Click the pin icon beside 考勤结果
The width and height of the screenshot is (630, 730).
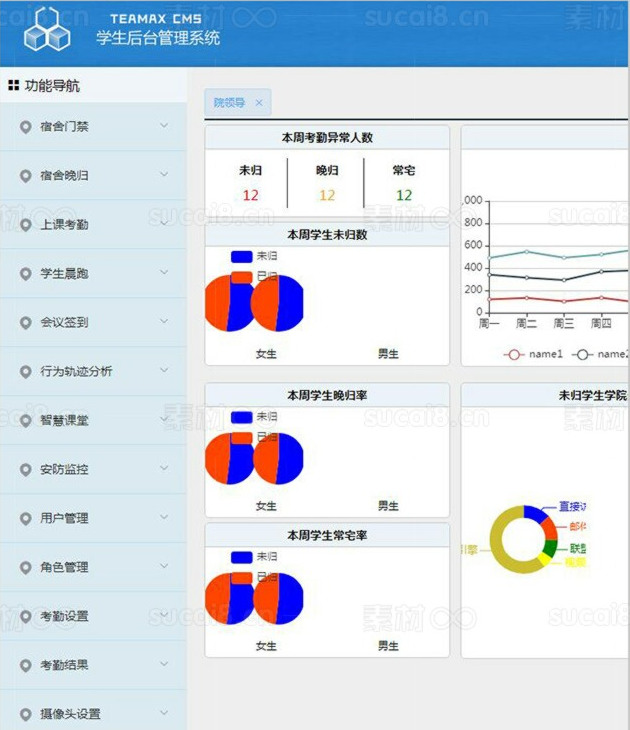[26, 665]
